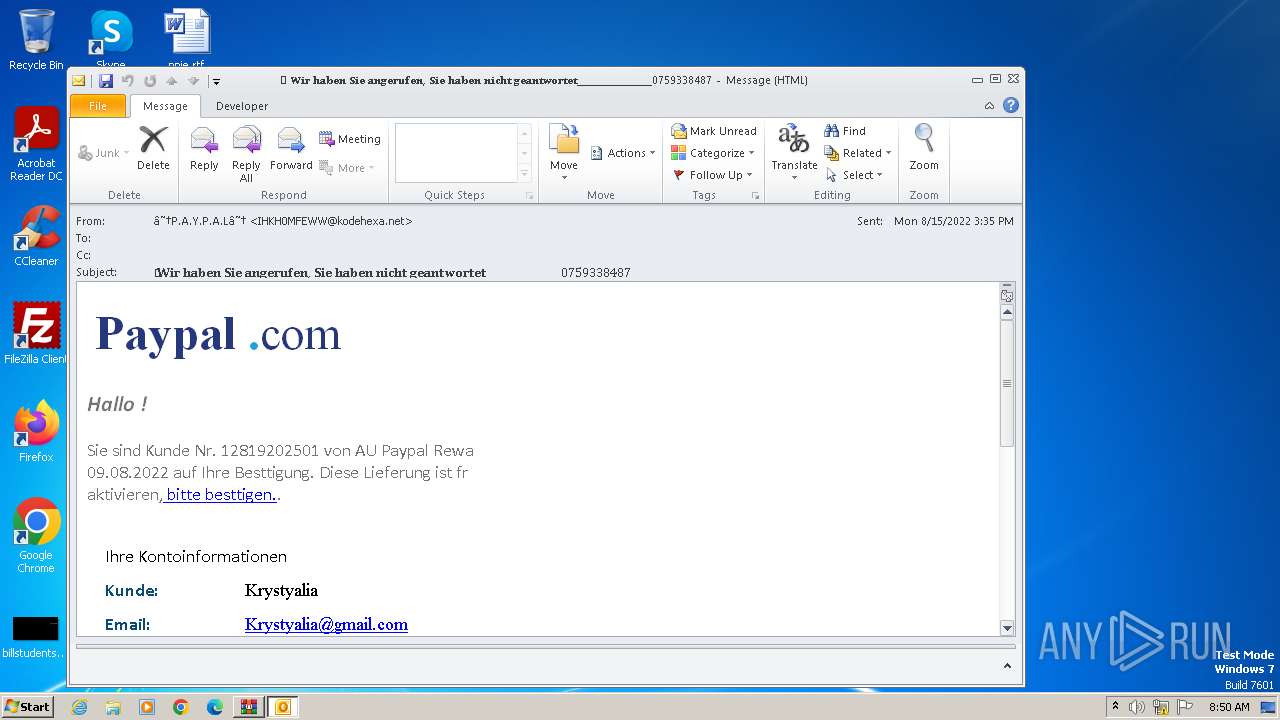Image resolution: width=1280 pixels, height=720 pixels.
Task: Click the Ihre Kontoinformationen heading
Action: point(196,557)
